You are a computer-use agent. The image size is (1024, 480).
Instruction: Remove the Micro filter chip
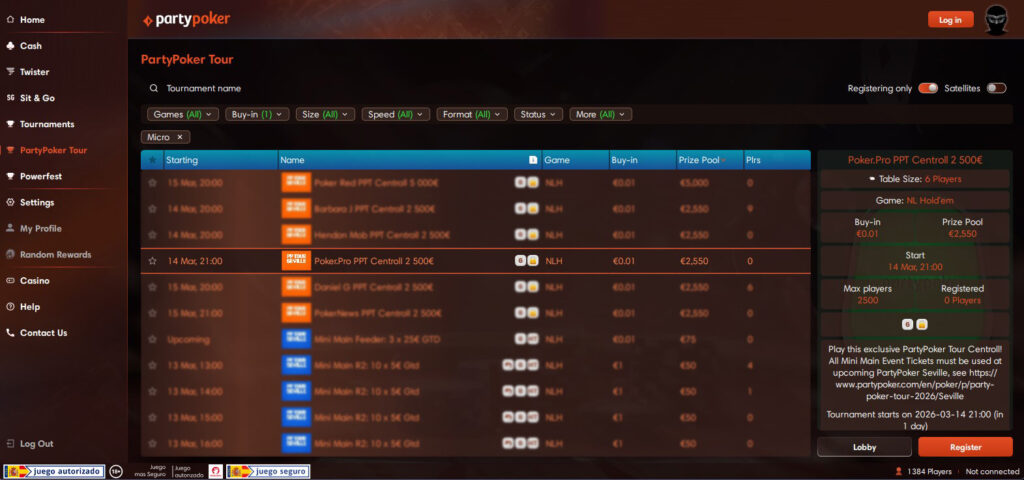[x=180, y=137]
